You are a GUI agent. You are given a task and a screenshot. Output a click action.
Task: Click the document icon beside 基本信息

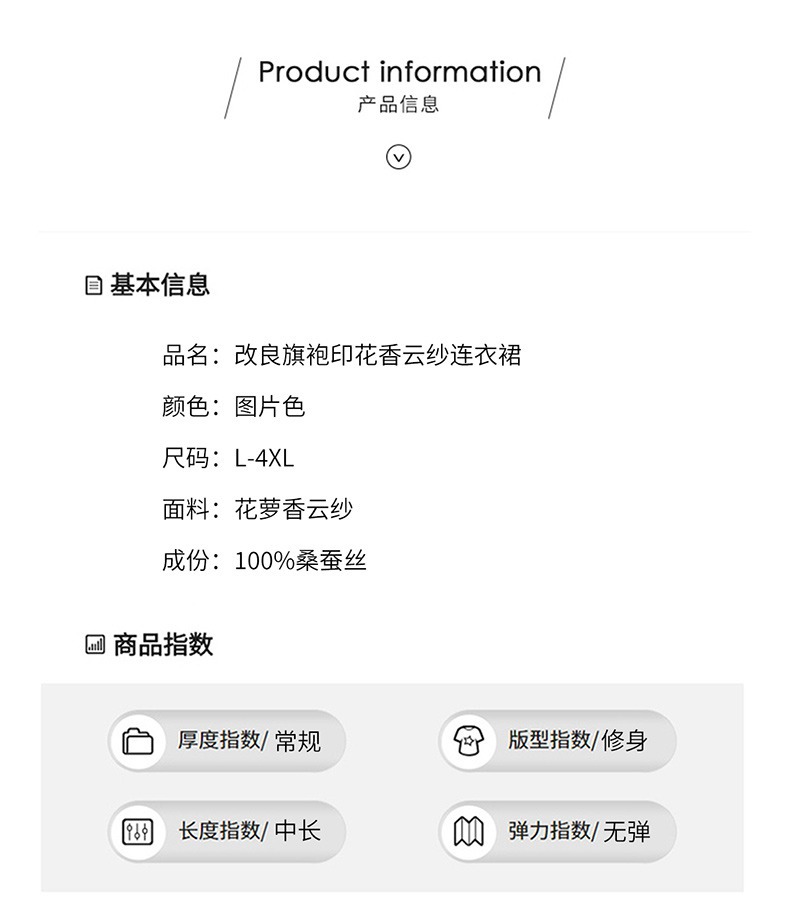pos(94,286)
